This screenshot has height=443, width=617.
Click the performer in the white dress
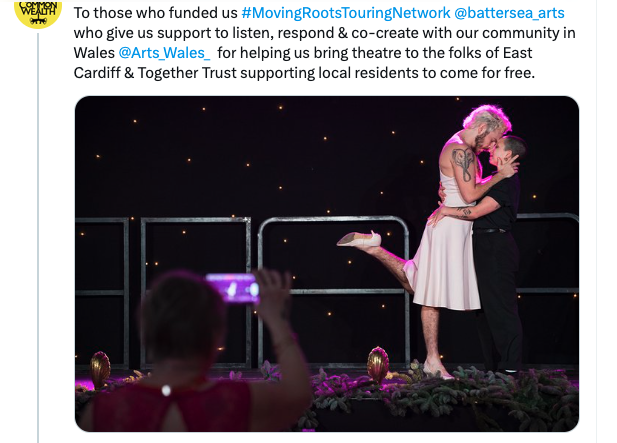click(453, 236)
